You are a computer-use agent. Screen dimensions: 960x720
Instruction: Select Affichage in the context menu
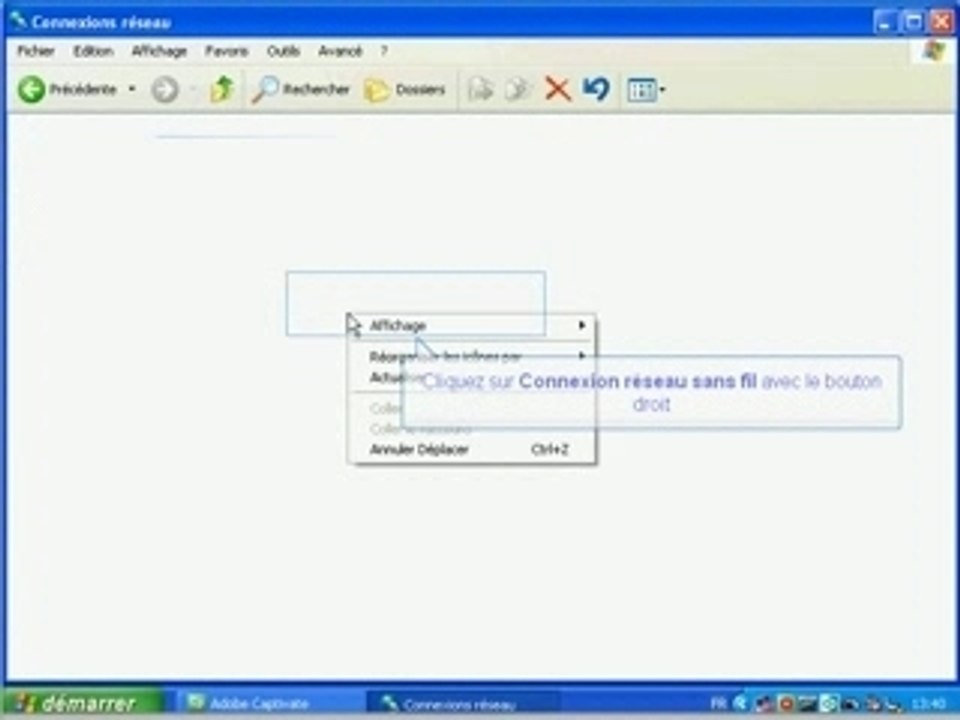click(470, 326)
